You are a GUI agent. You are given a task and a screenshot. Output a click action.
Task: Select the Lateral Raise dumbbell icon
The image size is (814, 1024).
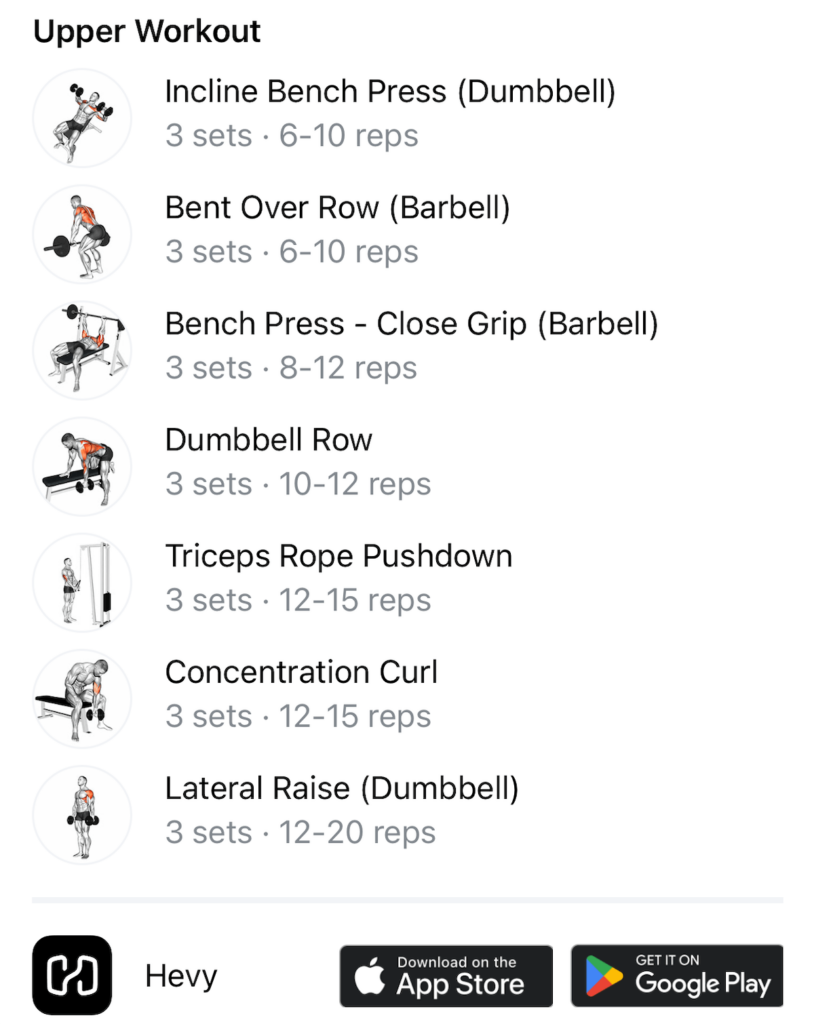(x=82, y=815)
